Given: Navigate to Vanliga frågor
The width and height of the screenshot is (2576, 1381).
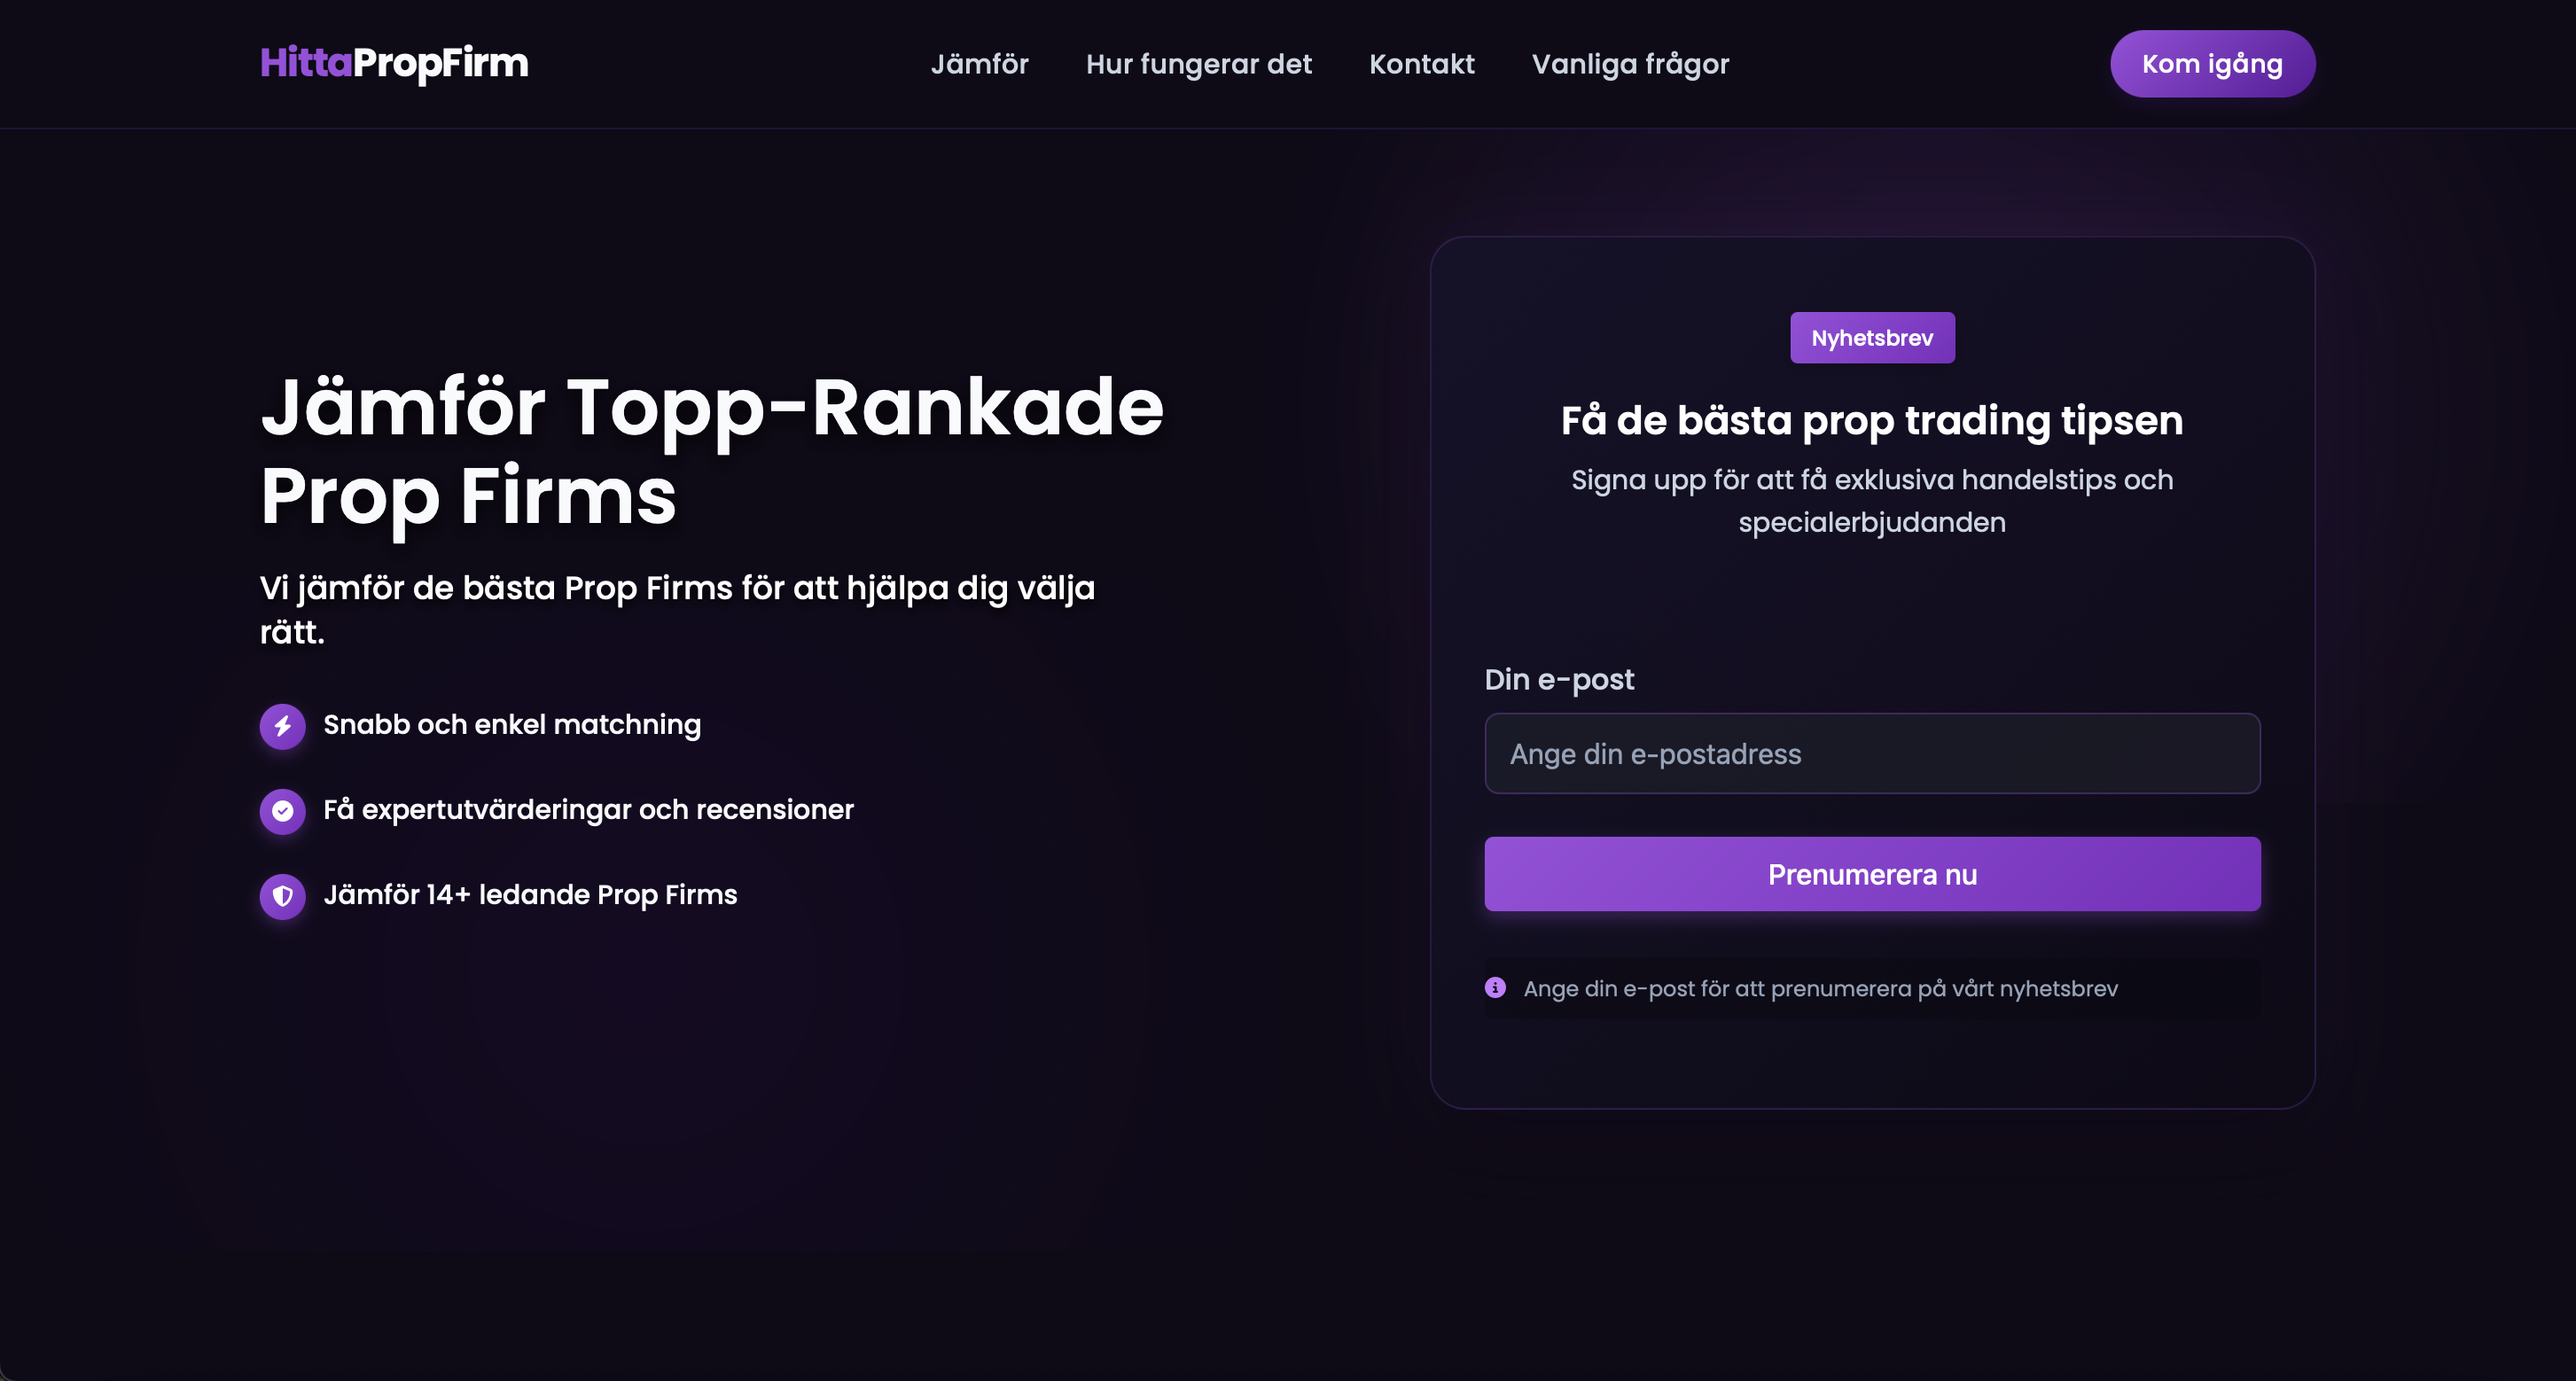Looking at the screenshot, I should coord(1630,64).
